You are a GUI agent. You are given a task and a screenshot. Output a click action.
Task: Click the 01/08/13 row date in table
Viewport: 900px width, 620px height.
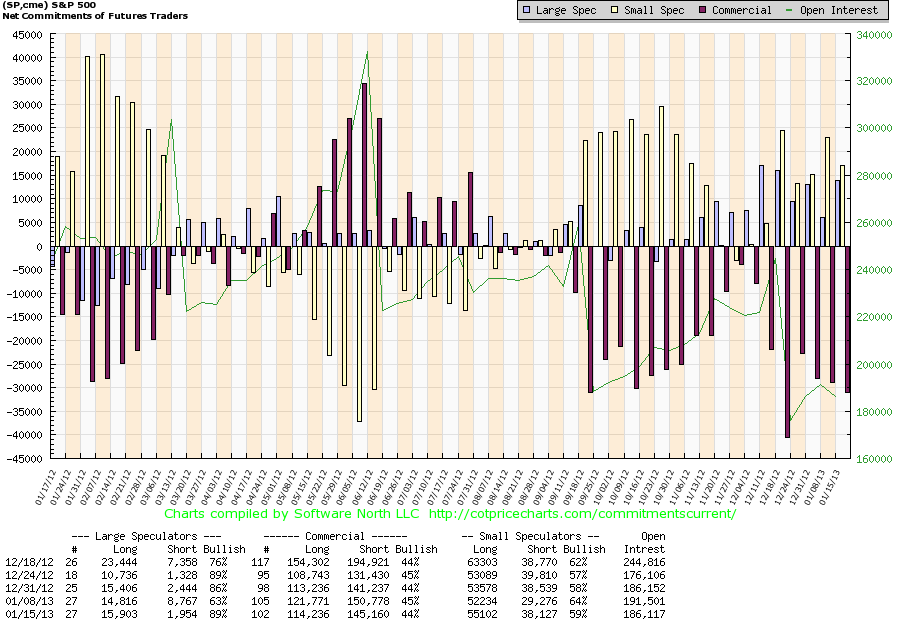(x=29, y=601)
